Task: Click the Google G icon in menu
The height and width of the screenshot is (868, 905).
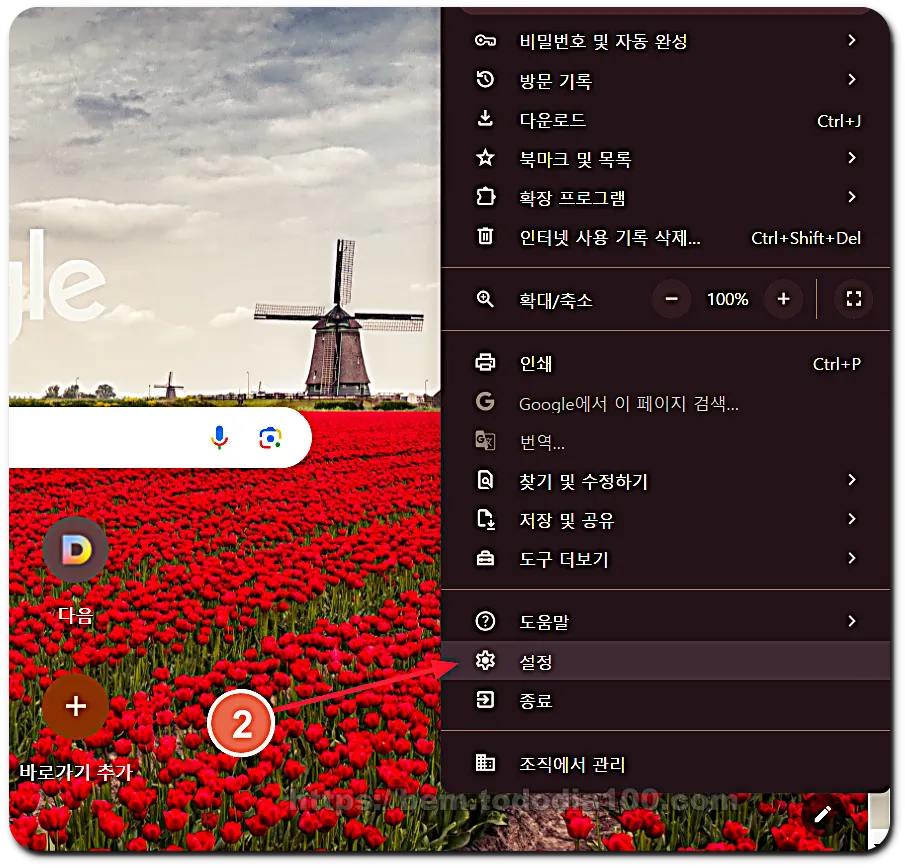Action: click(x=485, y=401)
